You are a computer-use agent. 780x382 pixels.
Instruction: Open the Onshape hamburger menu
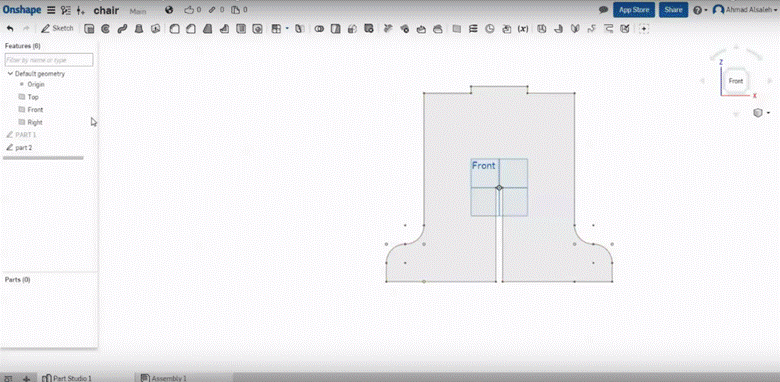point(51,10)
